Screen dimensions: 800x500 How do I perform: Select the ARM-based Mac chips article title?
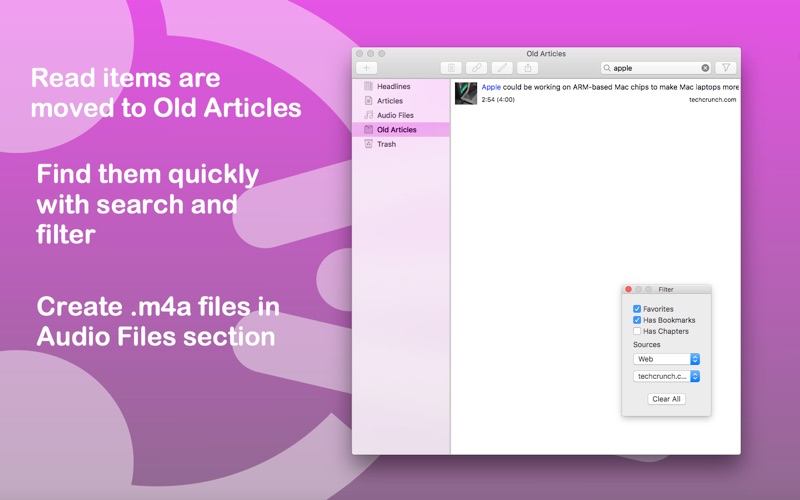coord(610,87)
